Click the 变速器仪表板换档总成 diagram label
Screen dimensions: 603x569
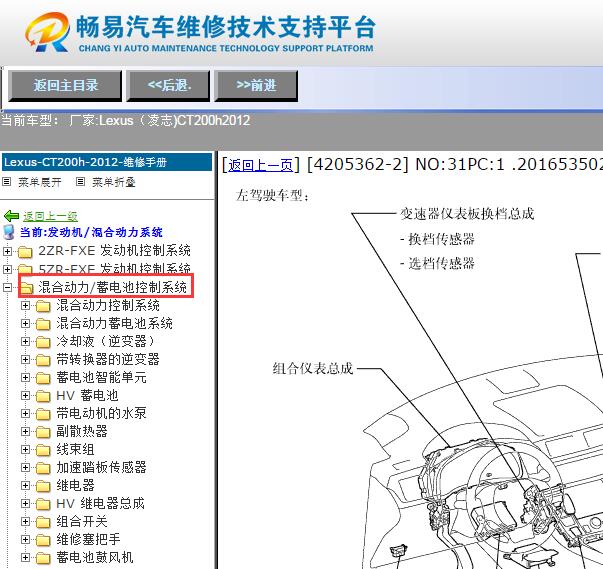point(467,213)
